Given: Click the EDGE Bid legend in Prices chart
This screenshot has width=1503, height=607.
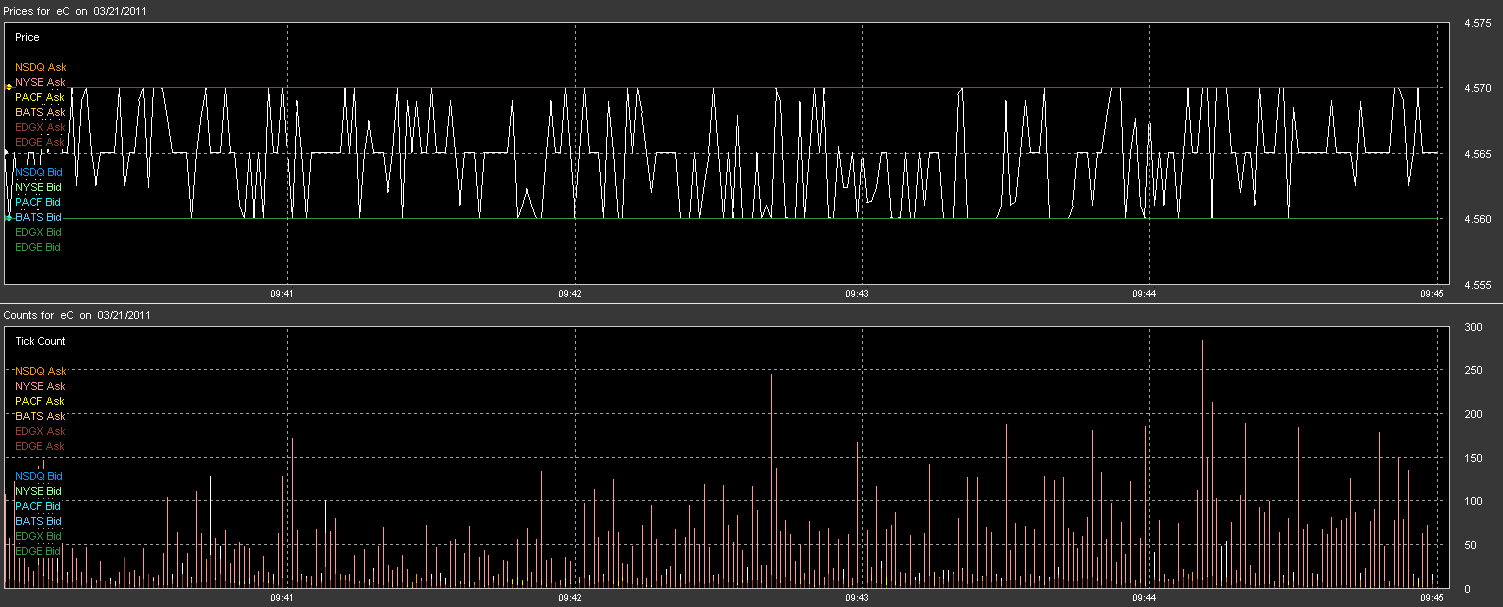Looking at the screenshot, I should coord(39,247).
